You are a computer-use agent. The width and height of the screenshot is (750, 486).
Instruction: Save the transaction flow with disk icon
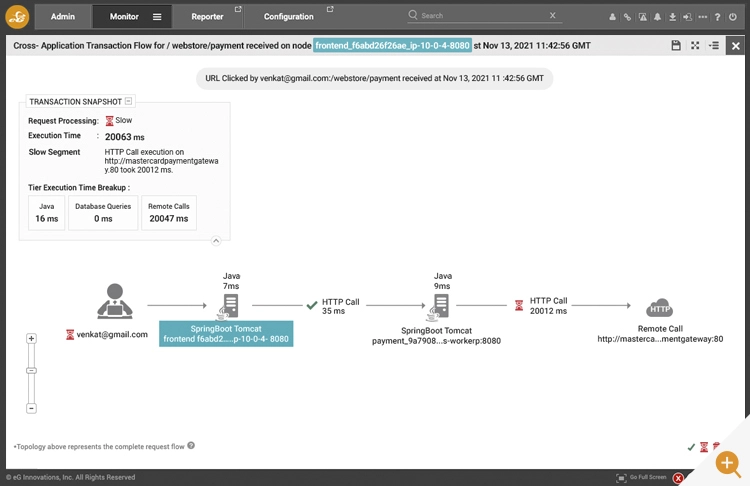pos(676,45)
